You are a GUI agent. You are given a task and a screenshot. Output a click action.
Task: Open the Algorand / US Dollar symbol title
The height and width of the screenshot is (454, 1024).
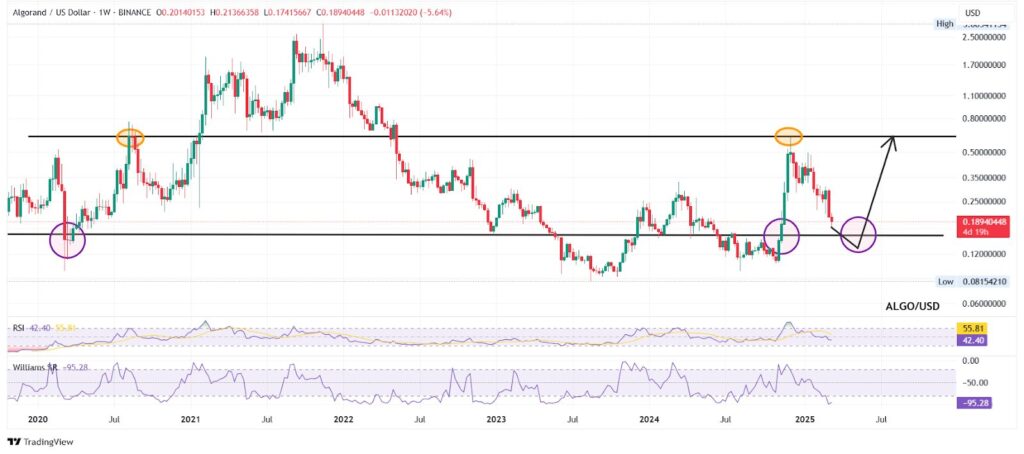(x=62, y=11)
